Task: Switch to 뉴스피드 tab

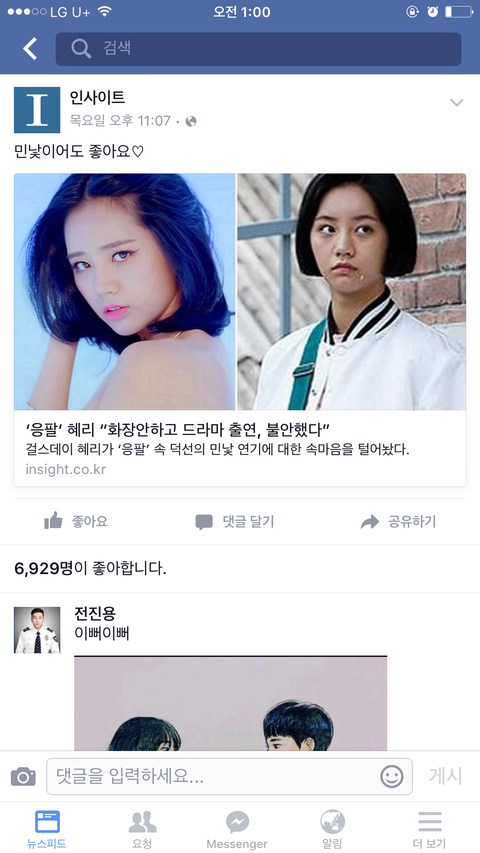Action: [47, 830]
